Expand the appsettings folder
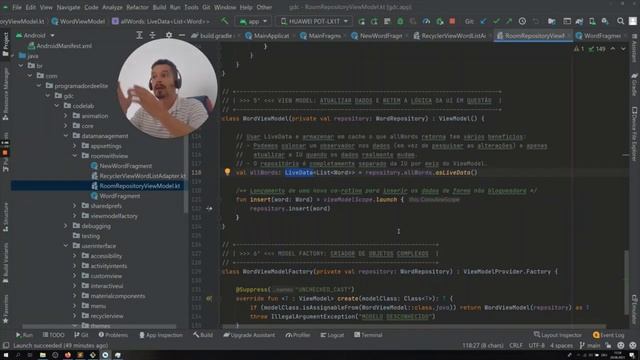Image resolution: width=640 pixels, height=360 pixels. [x=75, y=146]
